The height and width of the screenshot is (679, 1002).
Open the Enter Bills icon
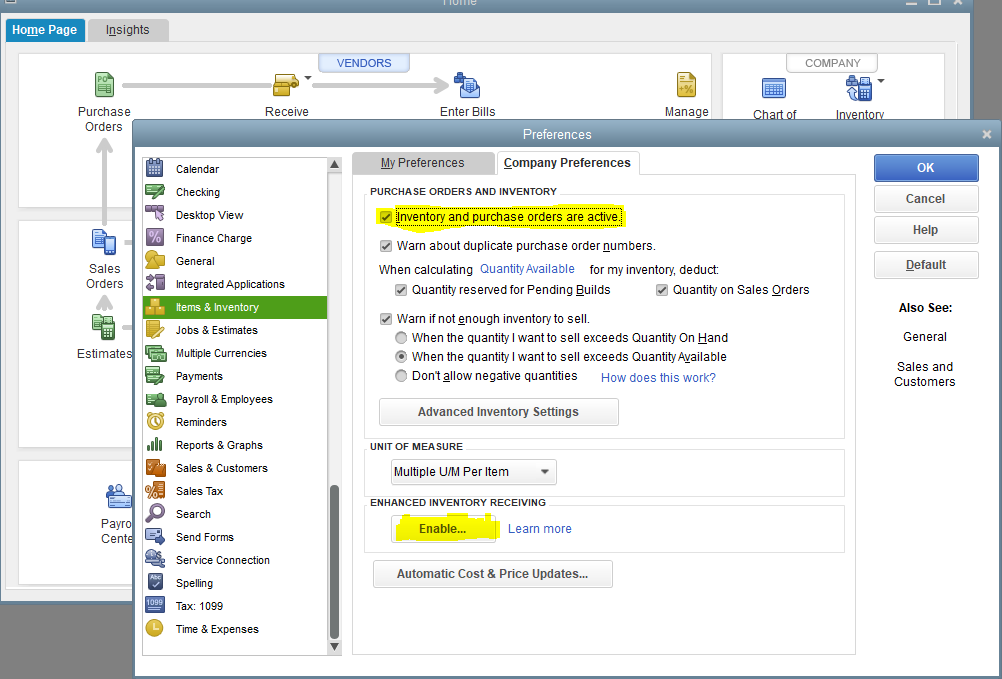[x=467, y=85]
